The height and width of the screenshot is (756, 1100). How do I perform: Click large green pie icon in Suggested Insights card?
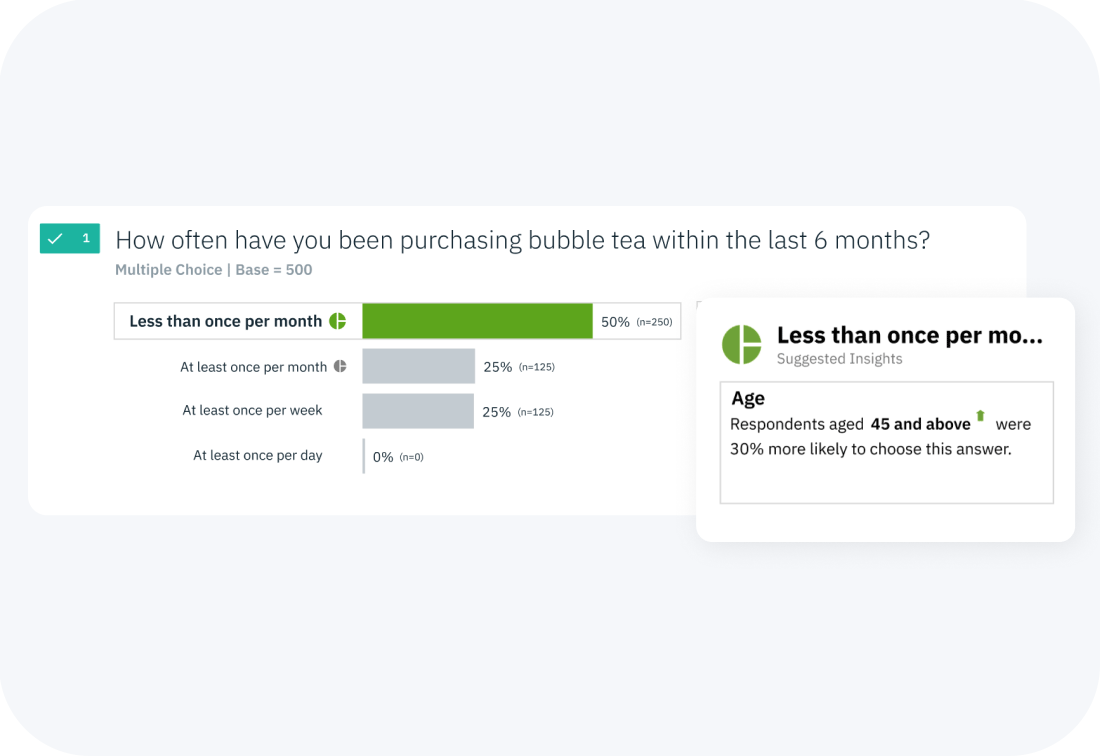(x=742, y=344)
